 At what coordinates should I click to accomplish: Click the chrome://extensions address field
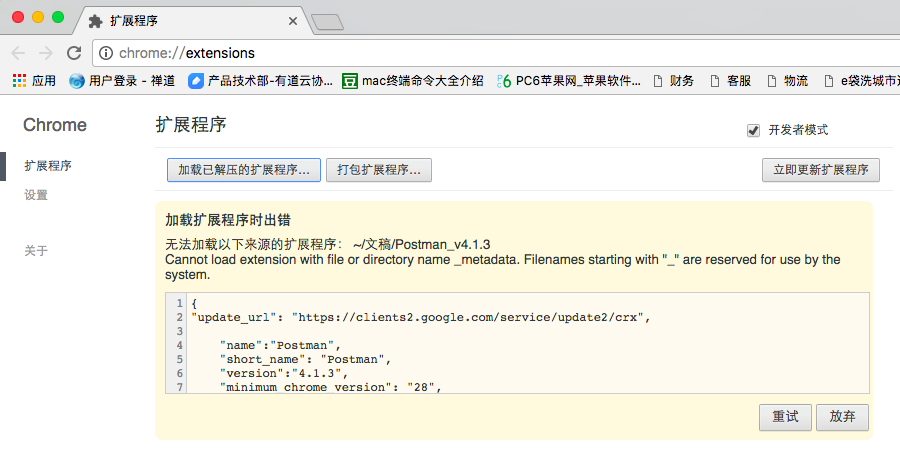tap(400, 53)
